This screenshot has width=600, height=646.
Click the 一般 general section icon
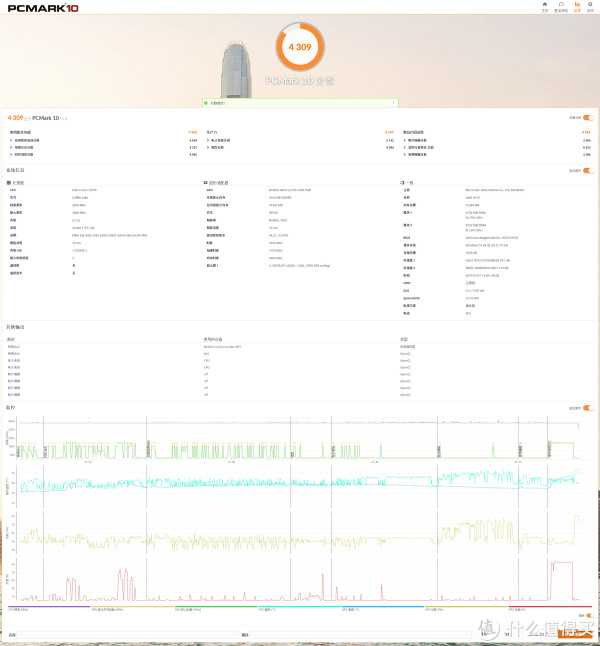[402, 183]
